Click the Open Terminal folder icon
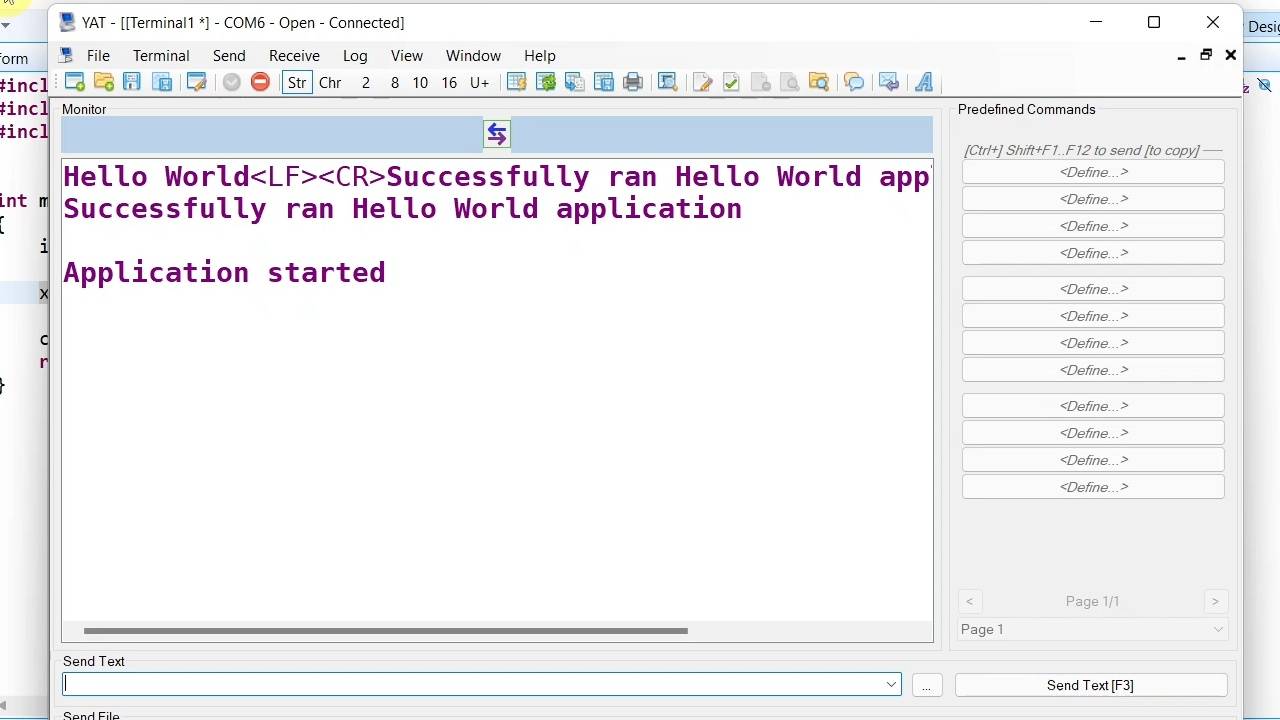Viewport: 1280px width, 720px height. tap(104, 82)
